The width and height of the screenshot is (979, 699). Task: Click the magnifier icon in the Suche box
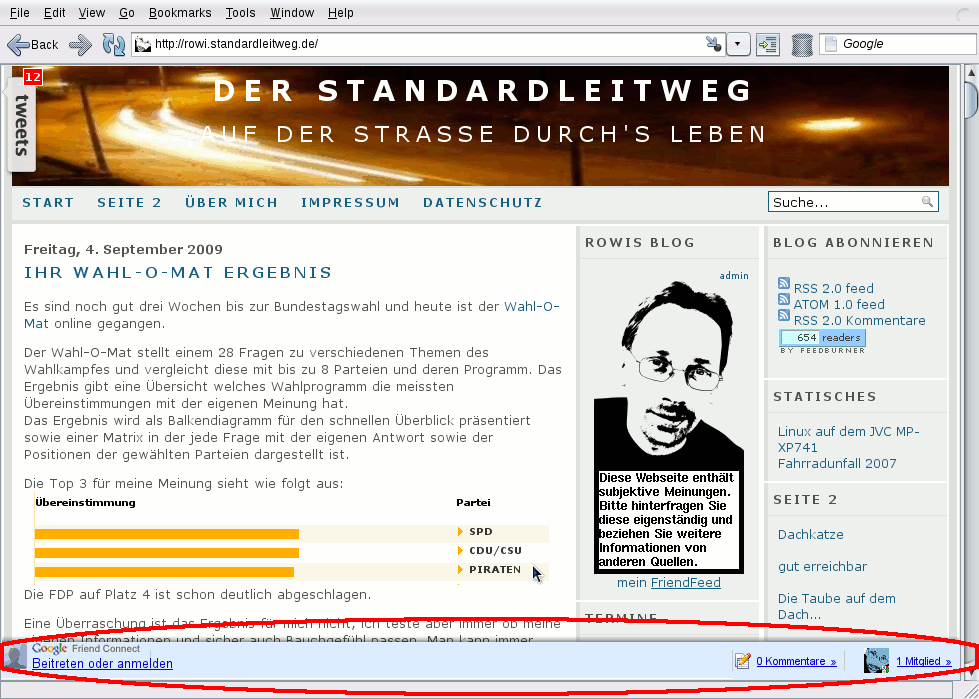(928, 202)
